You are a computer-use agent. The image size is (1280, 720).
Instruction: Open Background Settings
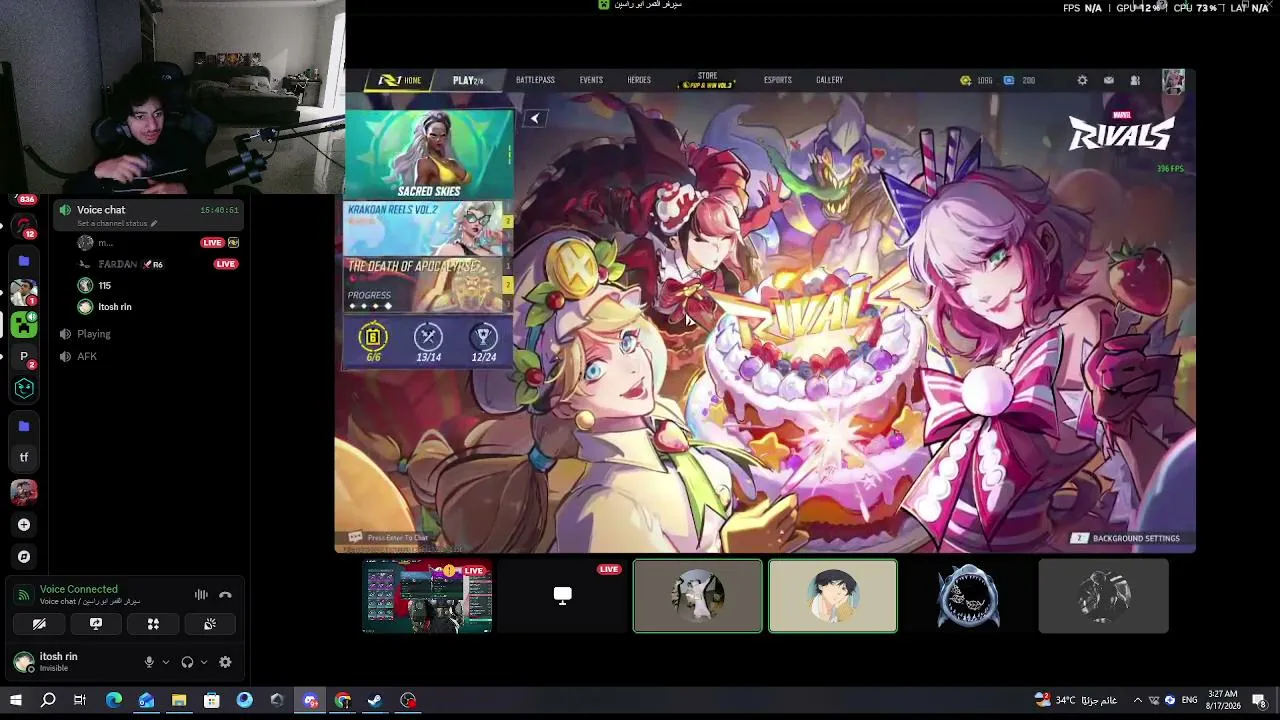(x=1127, y=538)
